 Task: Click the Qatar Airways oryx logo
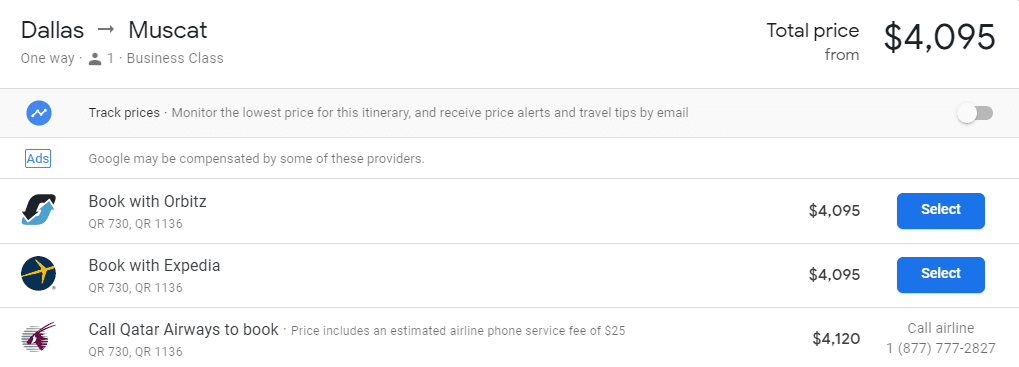[x=38, y=338]
